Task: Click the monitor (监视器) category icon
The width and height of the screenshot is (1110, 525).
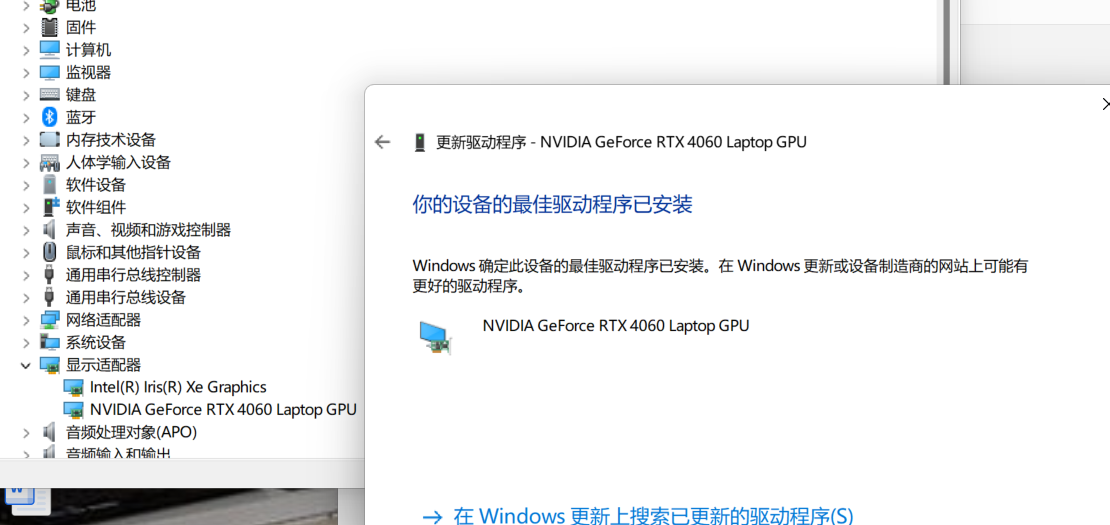Action: 50,72
